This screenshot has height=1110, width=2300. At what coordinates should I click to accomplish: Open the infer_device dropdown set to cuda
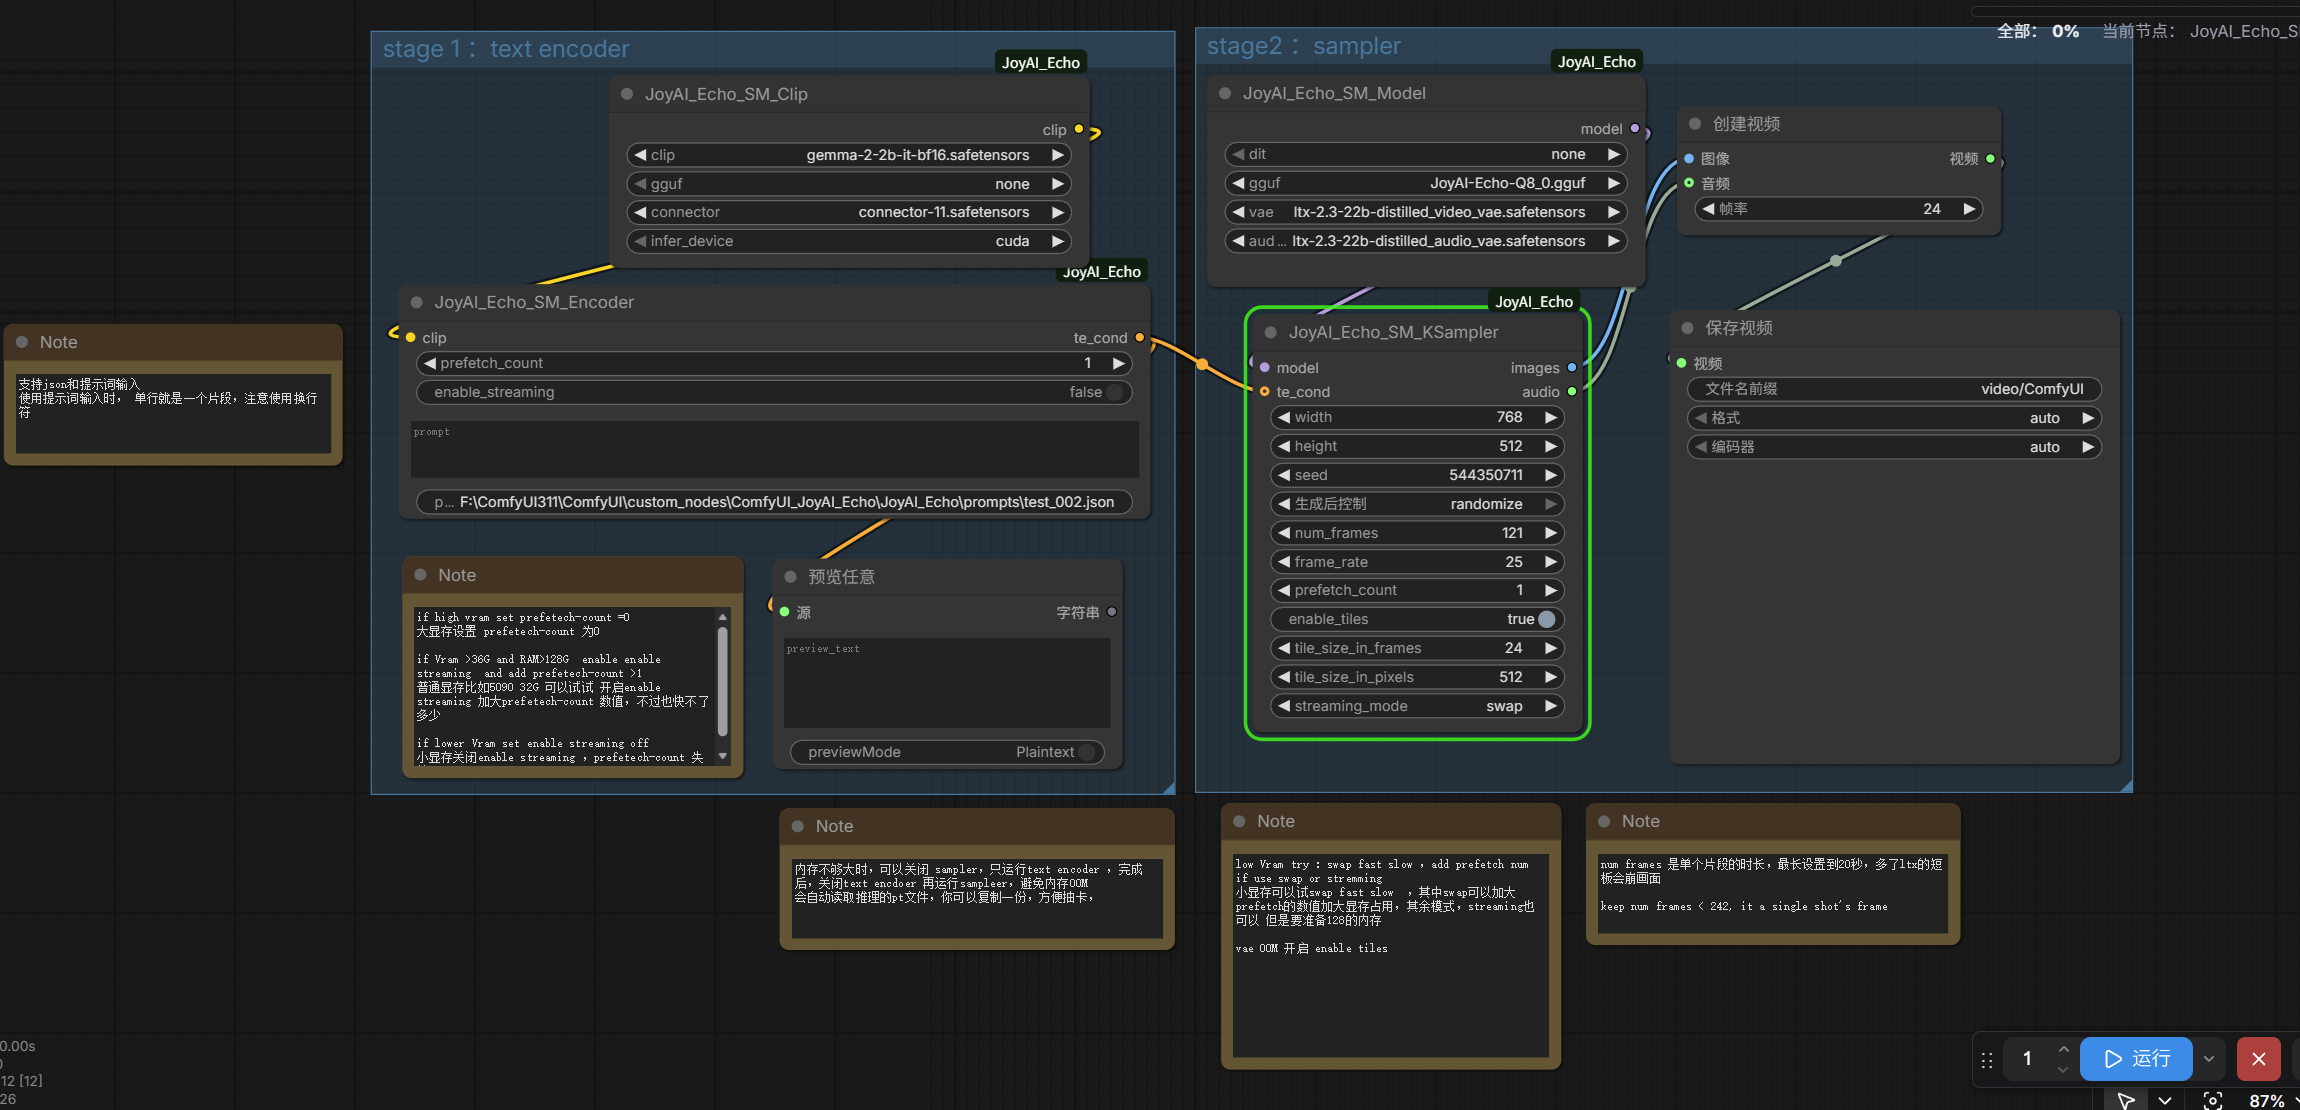point(848,241)
